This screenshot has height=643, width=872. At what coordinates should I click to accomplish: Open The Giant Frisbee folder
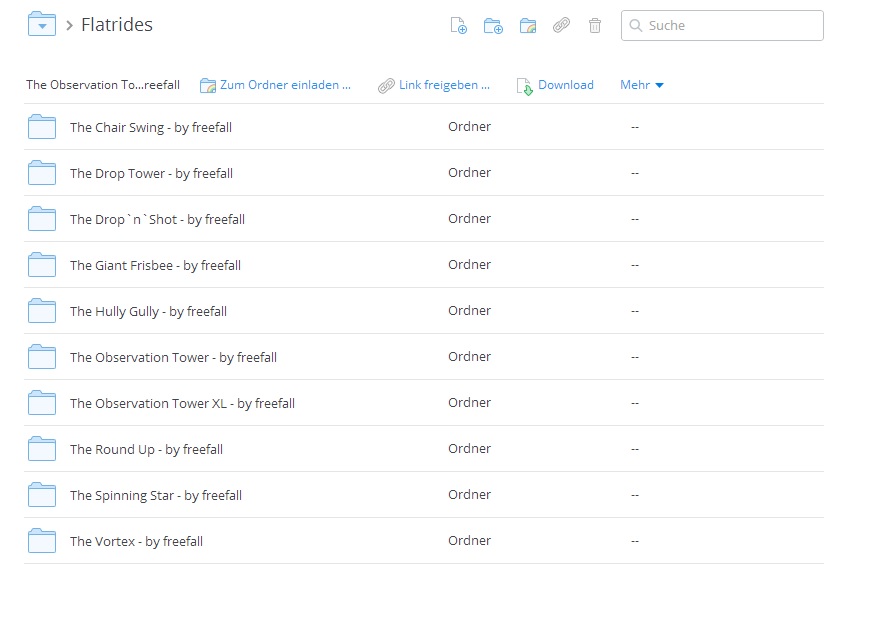(155, 265)
